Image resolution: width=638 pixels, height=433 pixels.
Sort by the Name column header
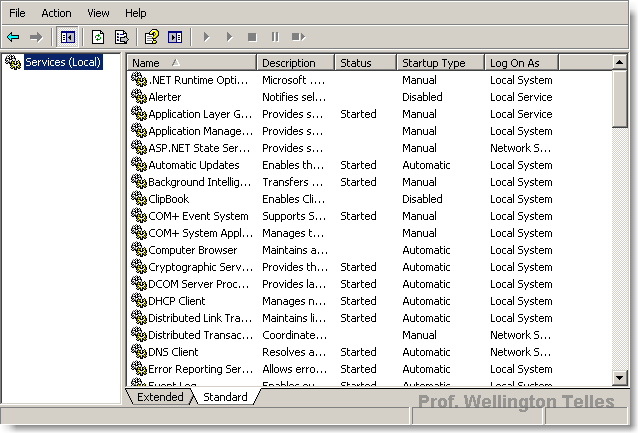click(x=192, y=63)
